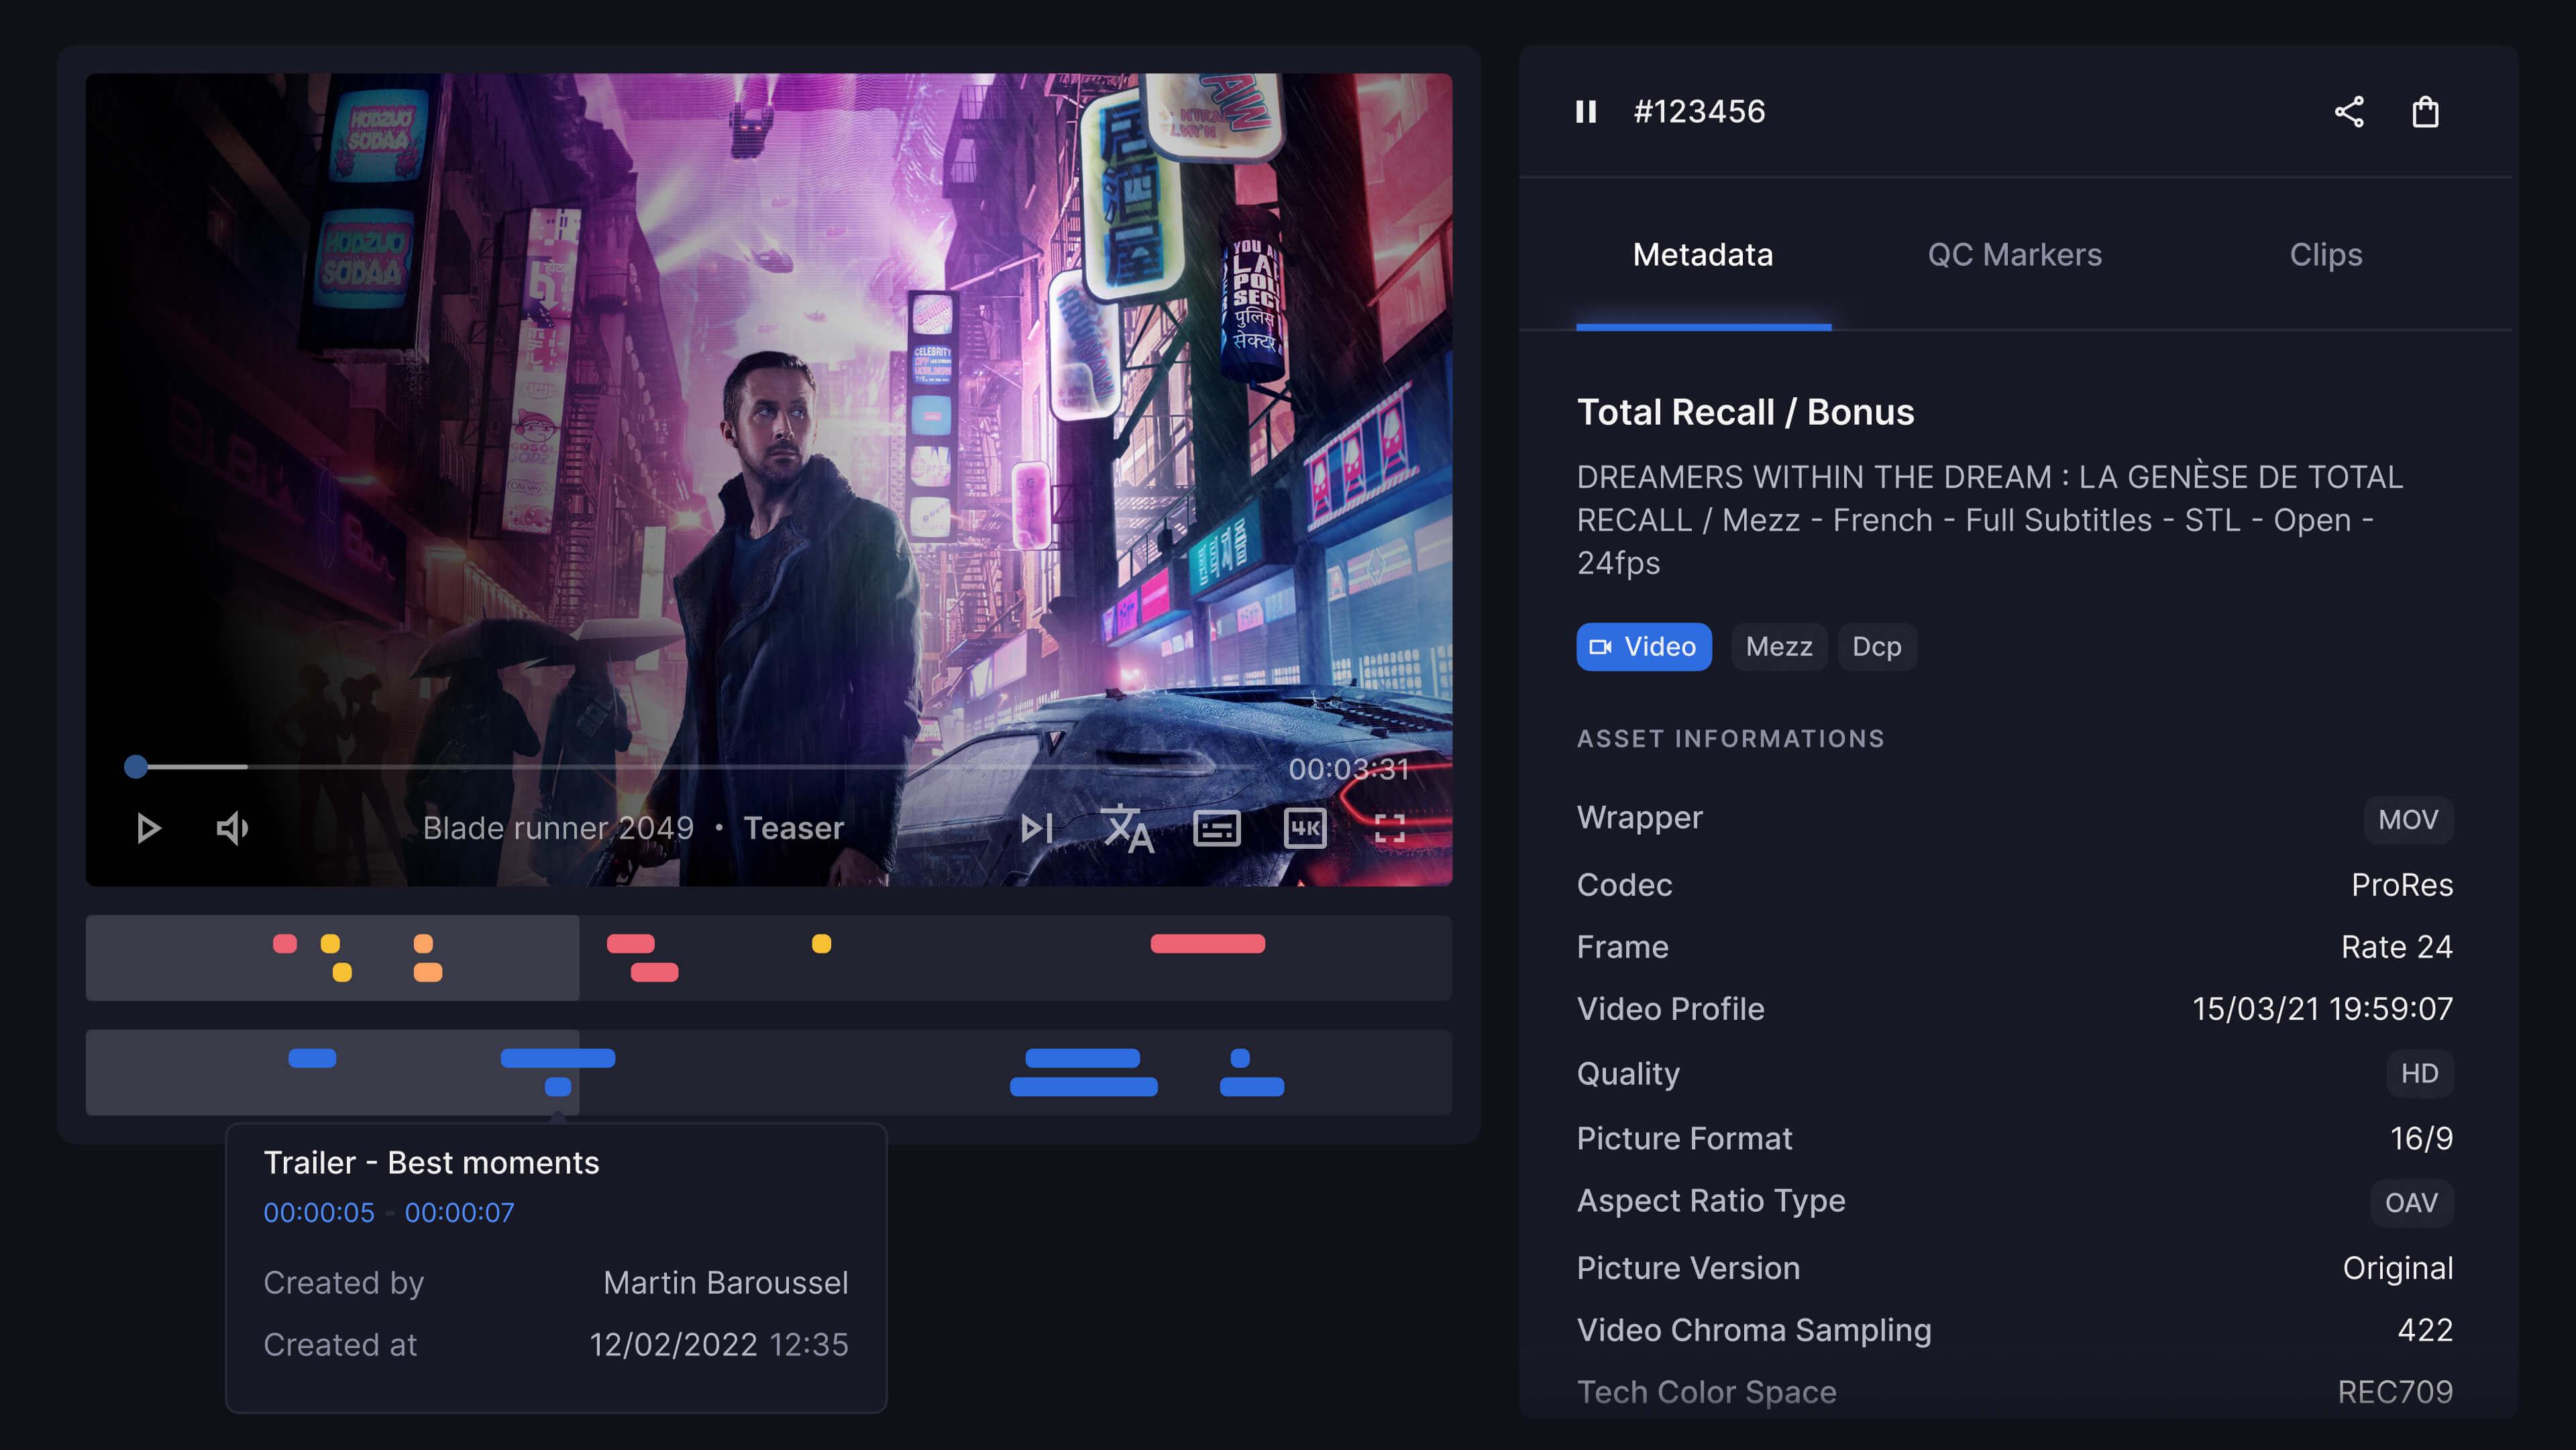Select small blue clip above the tooltip
2576x1450 pixels.
[x=558, y=1087]
